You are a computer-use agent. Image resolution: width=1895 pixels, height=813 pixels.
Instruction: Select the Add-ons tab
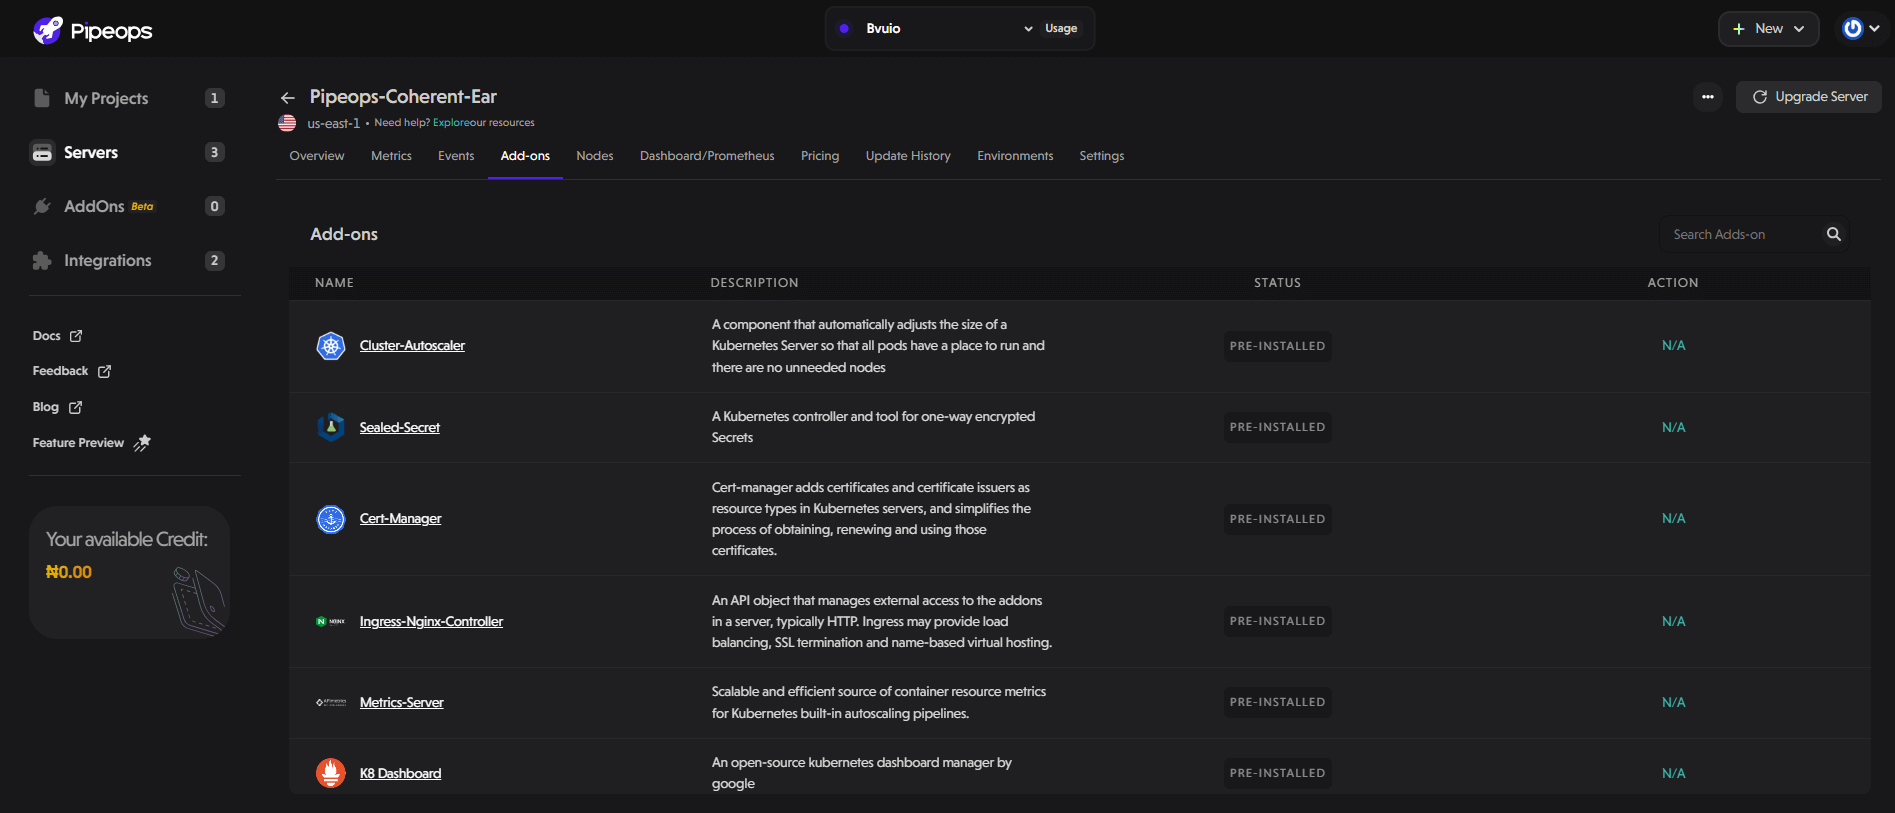click(525, 156)
